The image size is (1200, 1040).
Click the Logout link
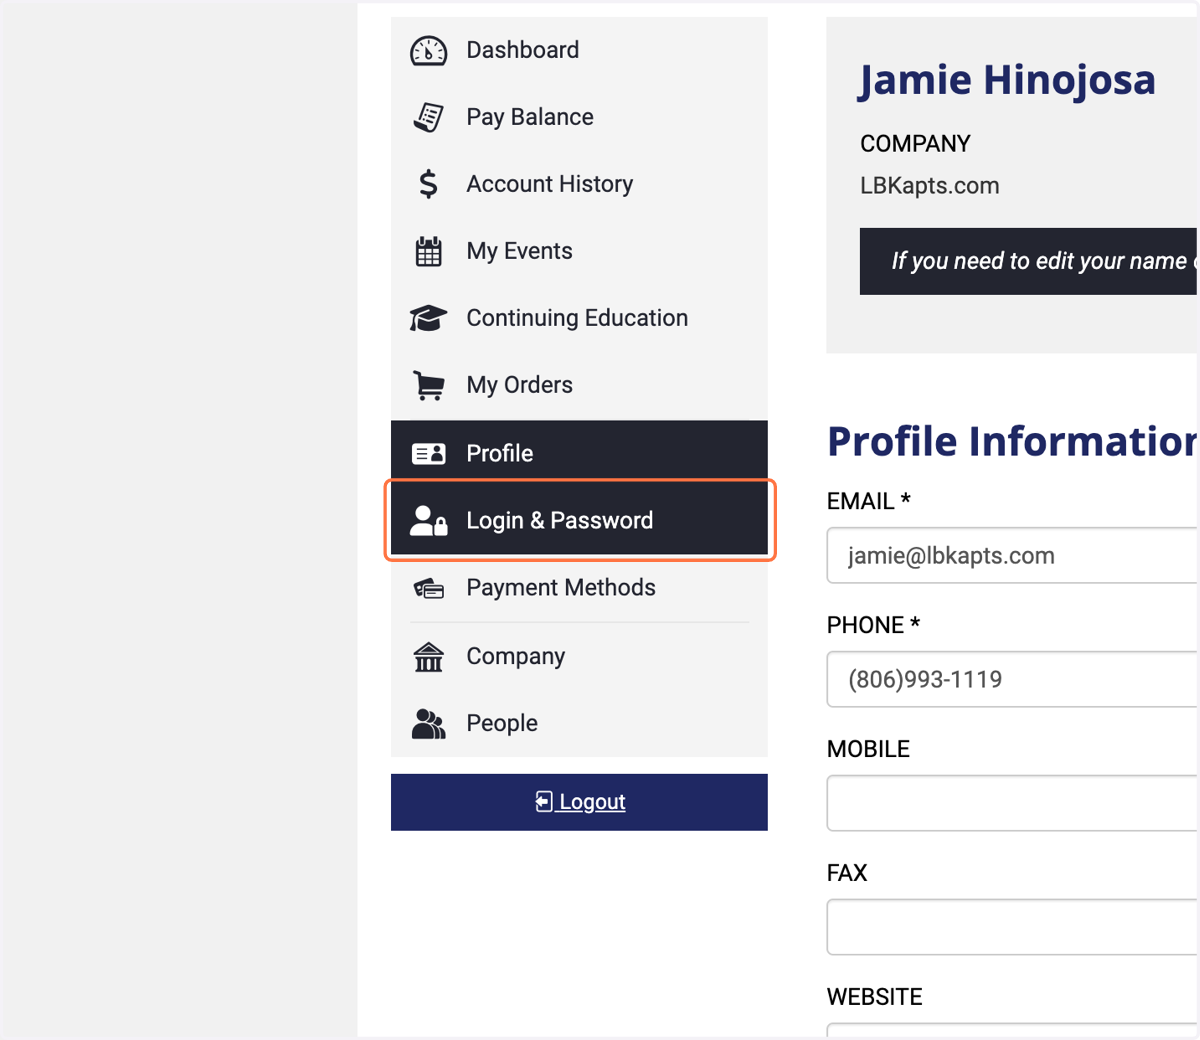(x=579, y=802)
